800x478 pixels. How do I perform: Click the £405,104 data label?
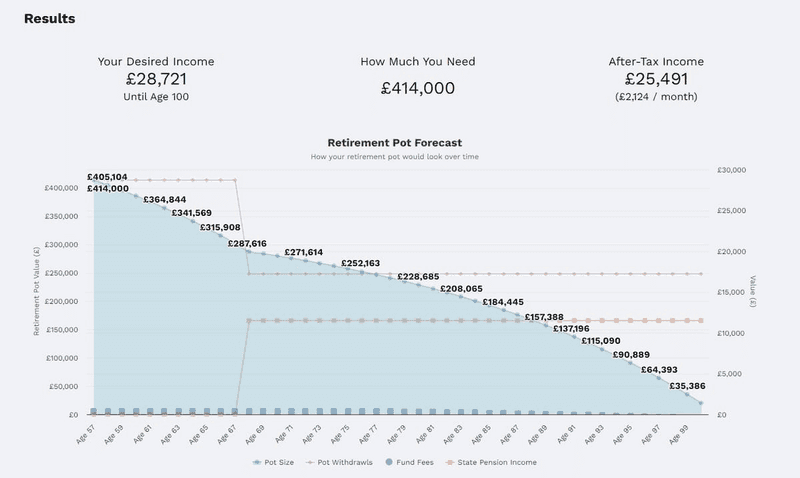108,176
